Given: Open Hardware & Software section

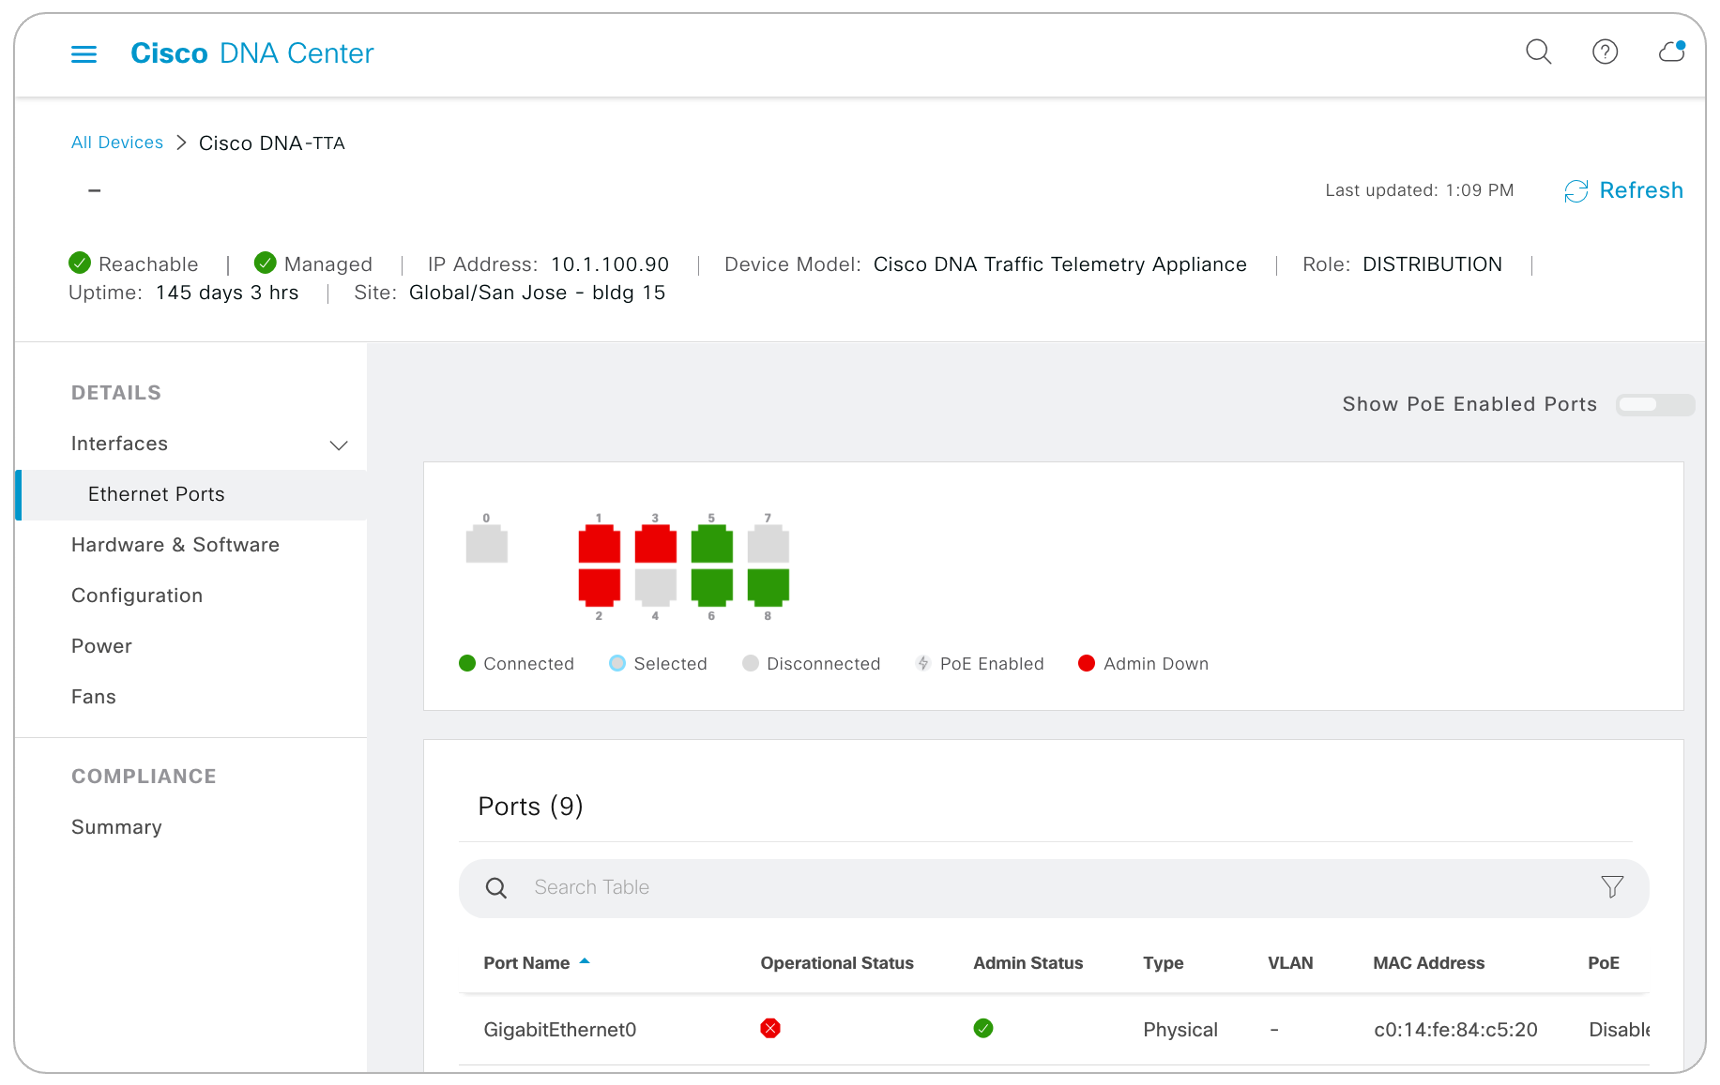Looking at the screenshot, I should click(x=175, y=545).
